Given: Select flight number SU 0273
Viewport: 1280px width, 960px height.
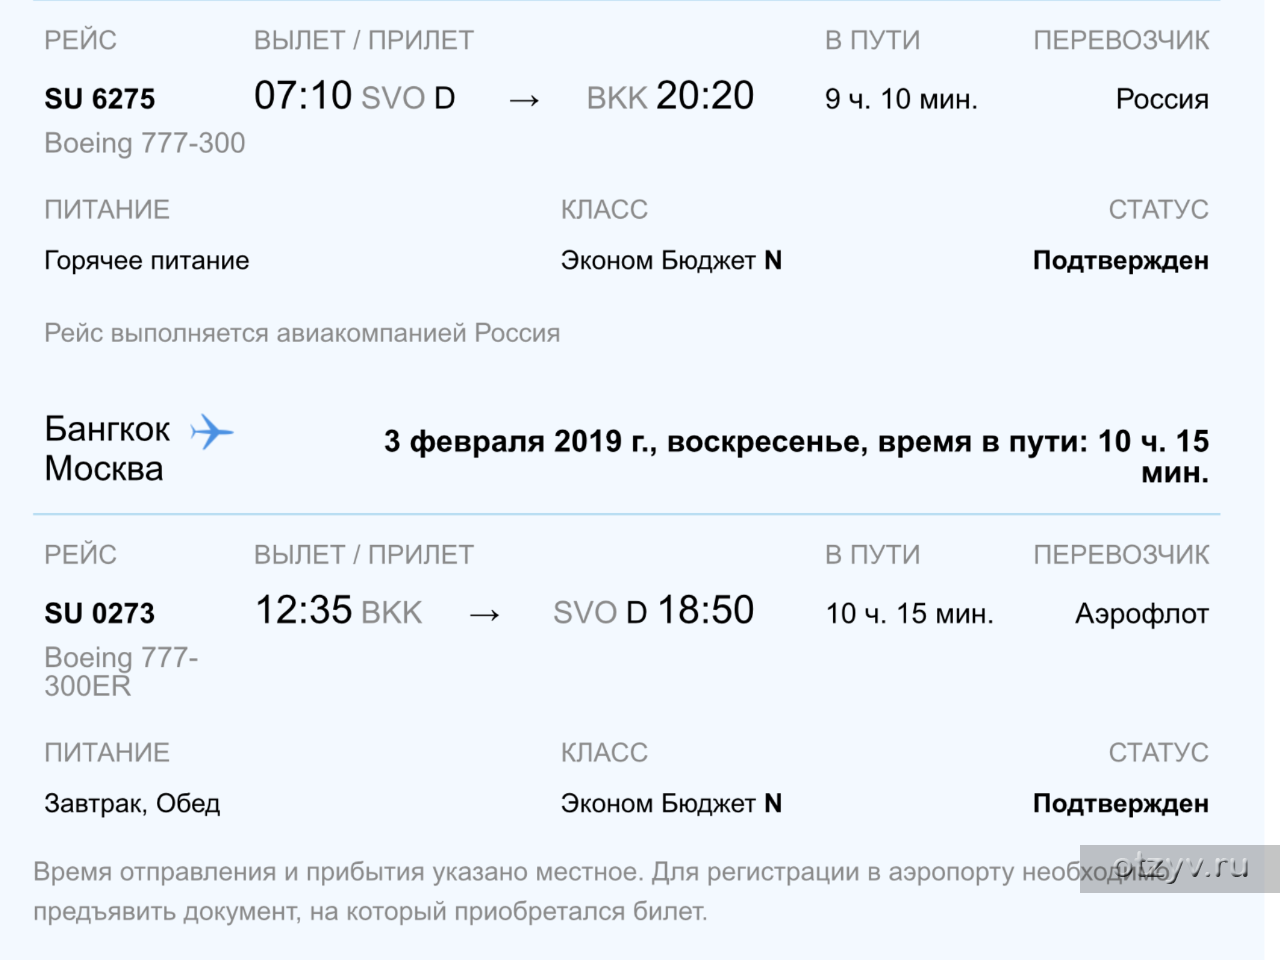Looking at the screenshot, I should click(100, 613).
